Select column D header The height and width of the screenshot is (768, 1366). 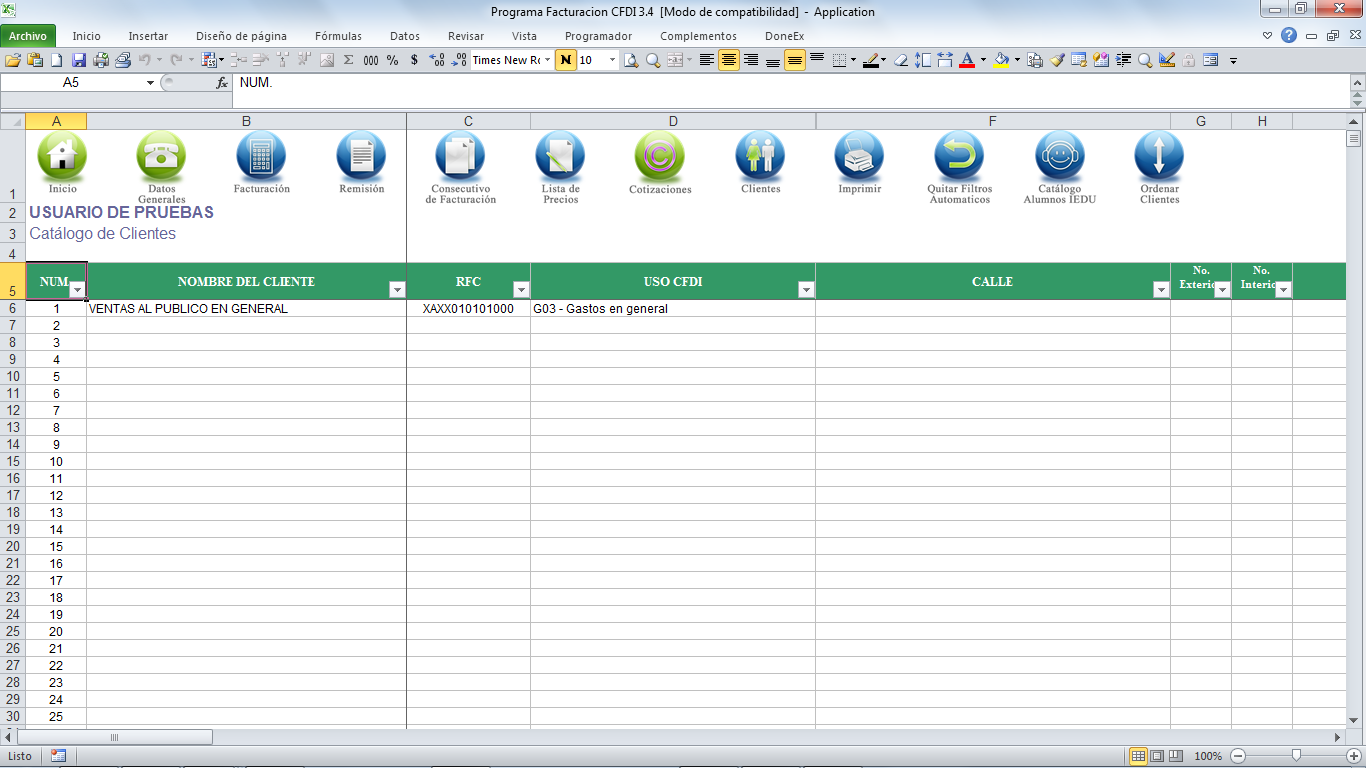point(673,121)
